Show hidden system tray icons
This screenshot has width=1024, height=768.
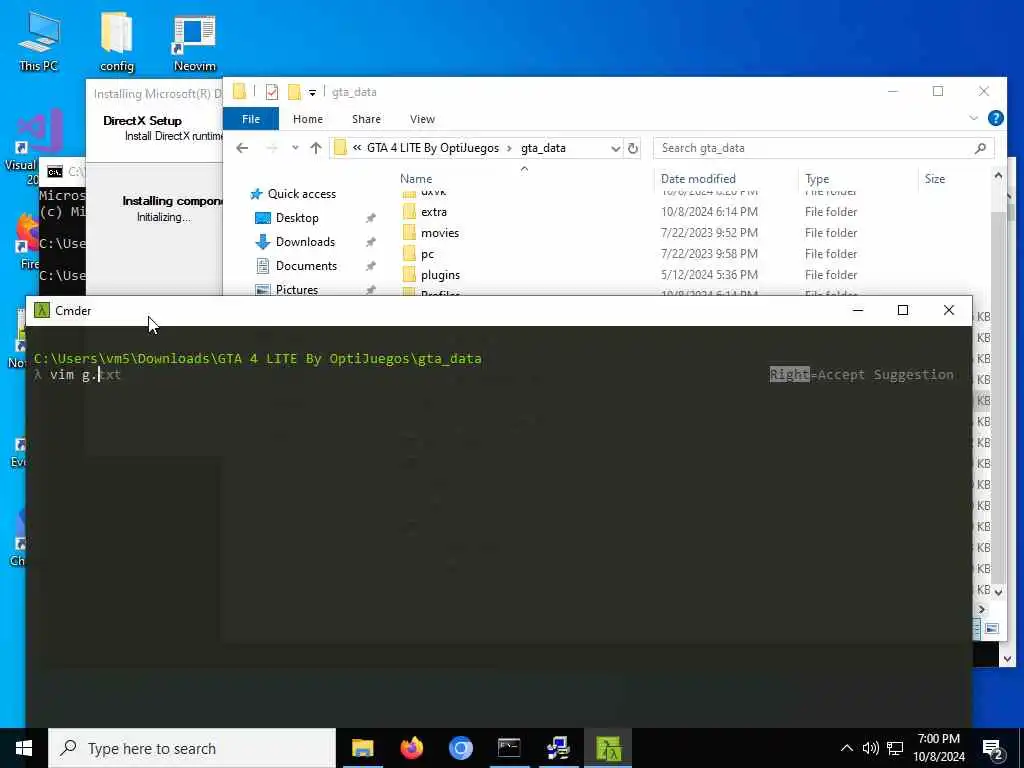pyautogui.click(x=846, y=748)
